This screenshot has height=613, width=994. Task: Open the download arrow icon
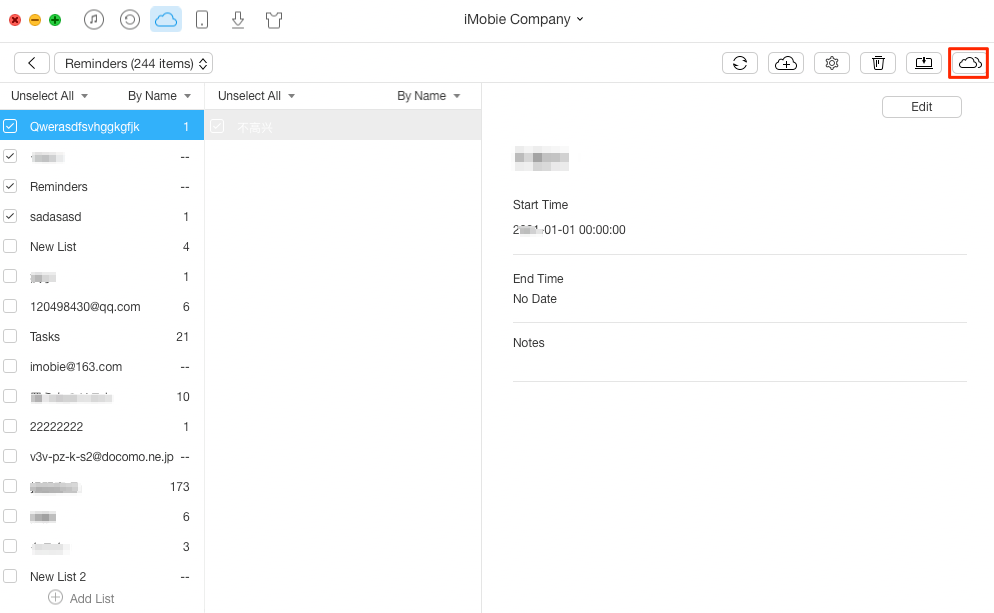click(x=238, y=20)
